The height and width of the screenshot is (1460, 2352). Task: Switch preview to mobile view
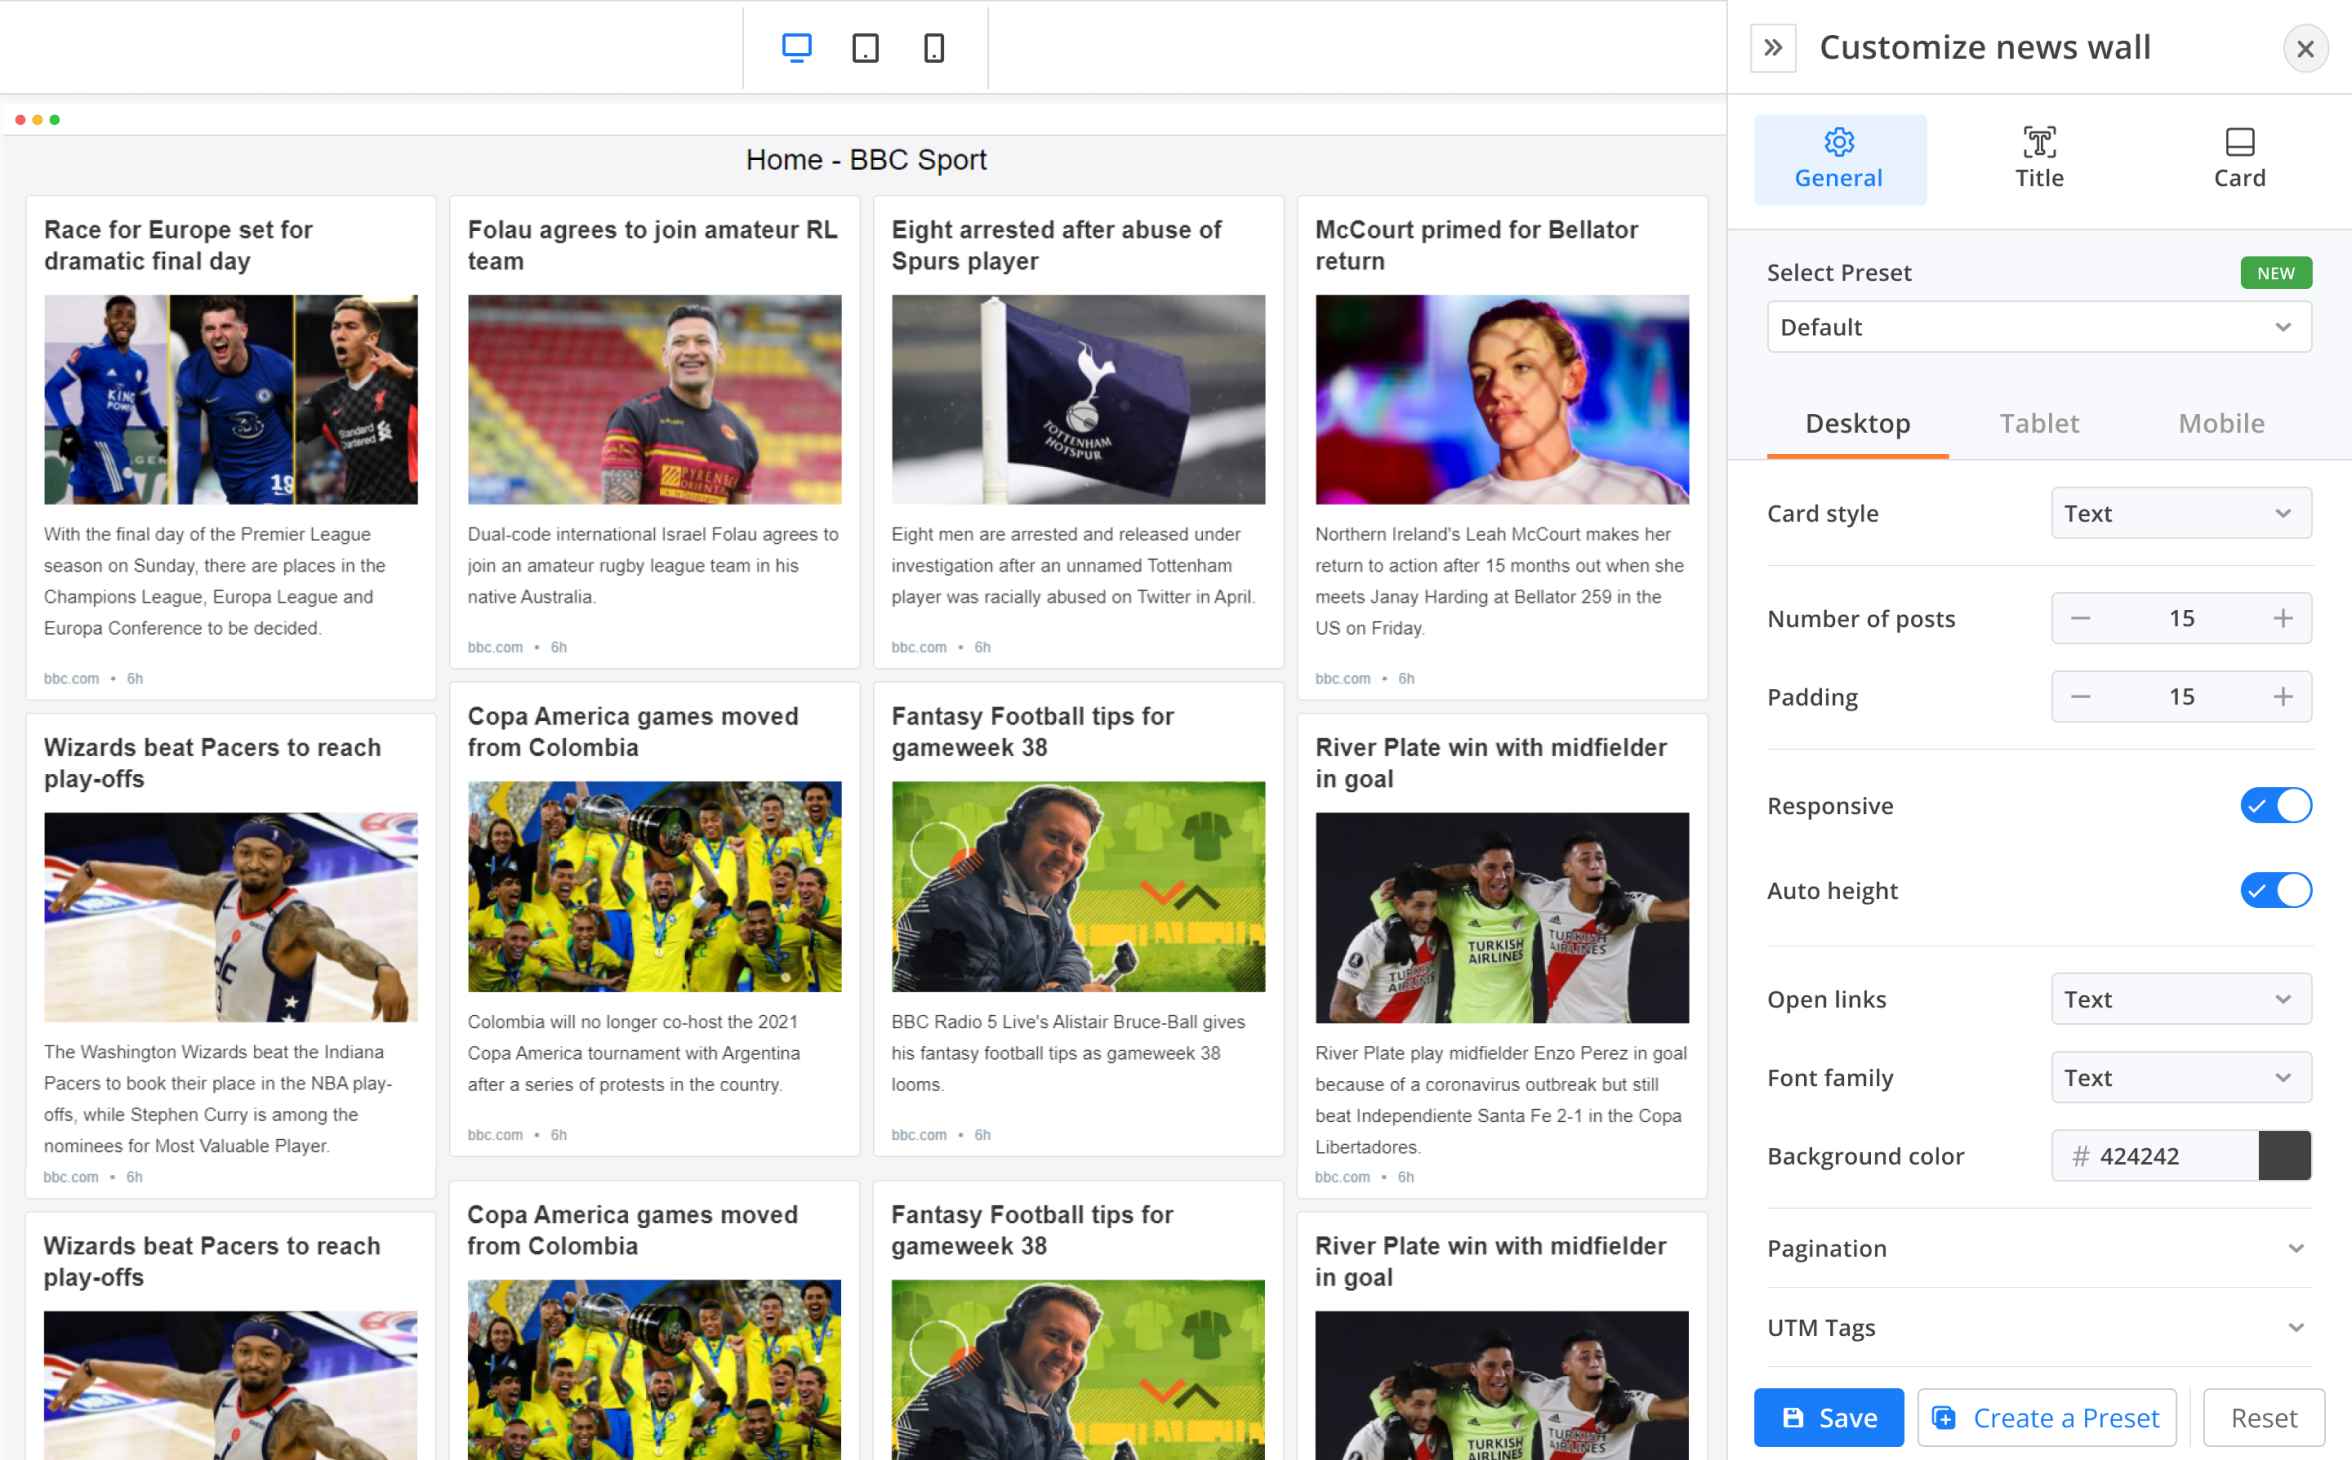(934, 47)
